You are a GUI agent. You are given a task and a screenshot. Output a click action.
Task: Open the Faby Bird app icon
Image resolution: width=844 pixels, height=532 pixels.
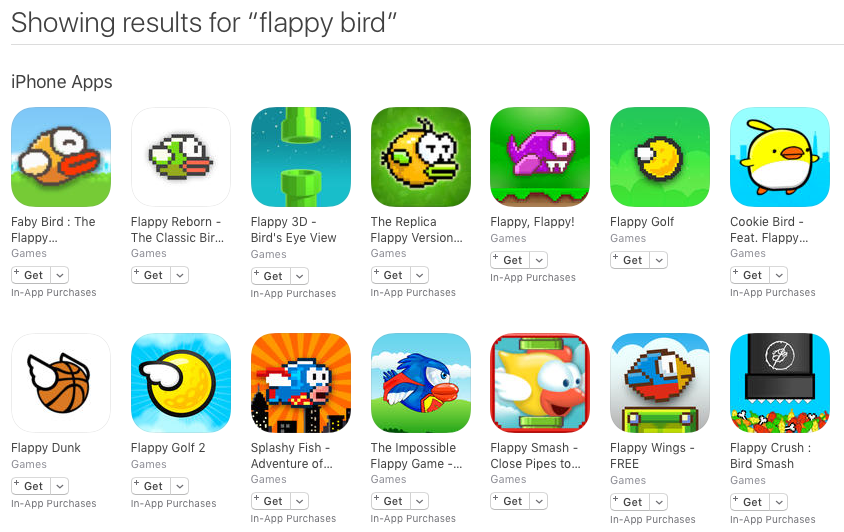pos(61,157)
